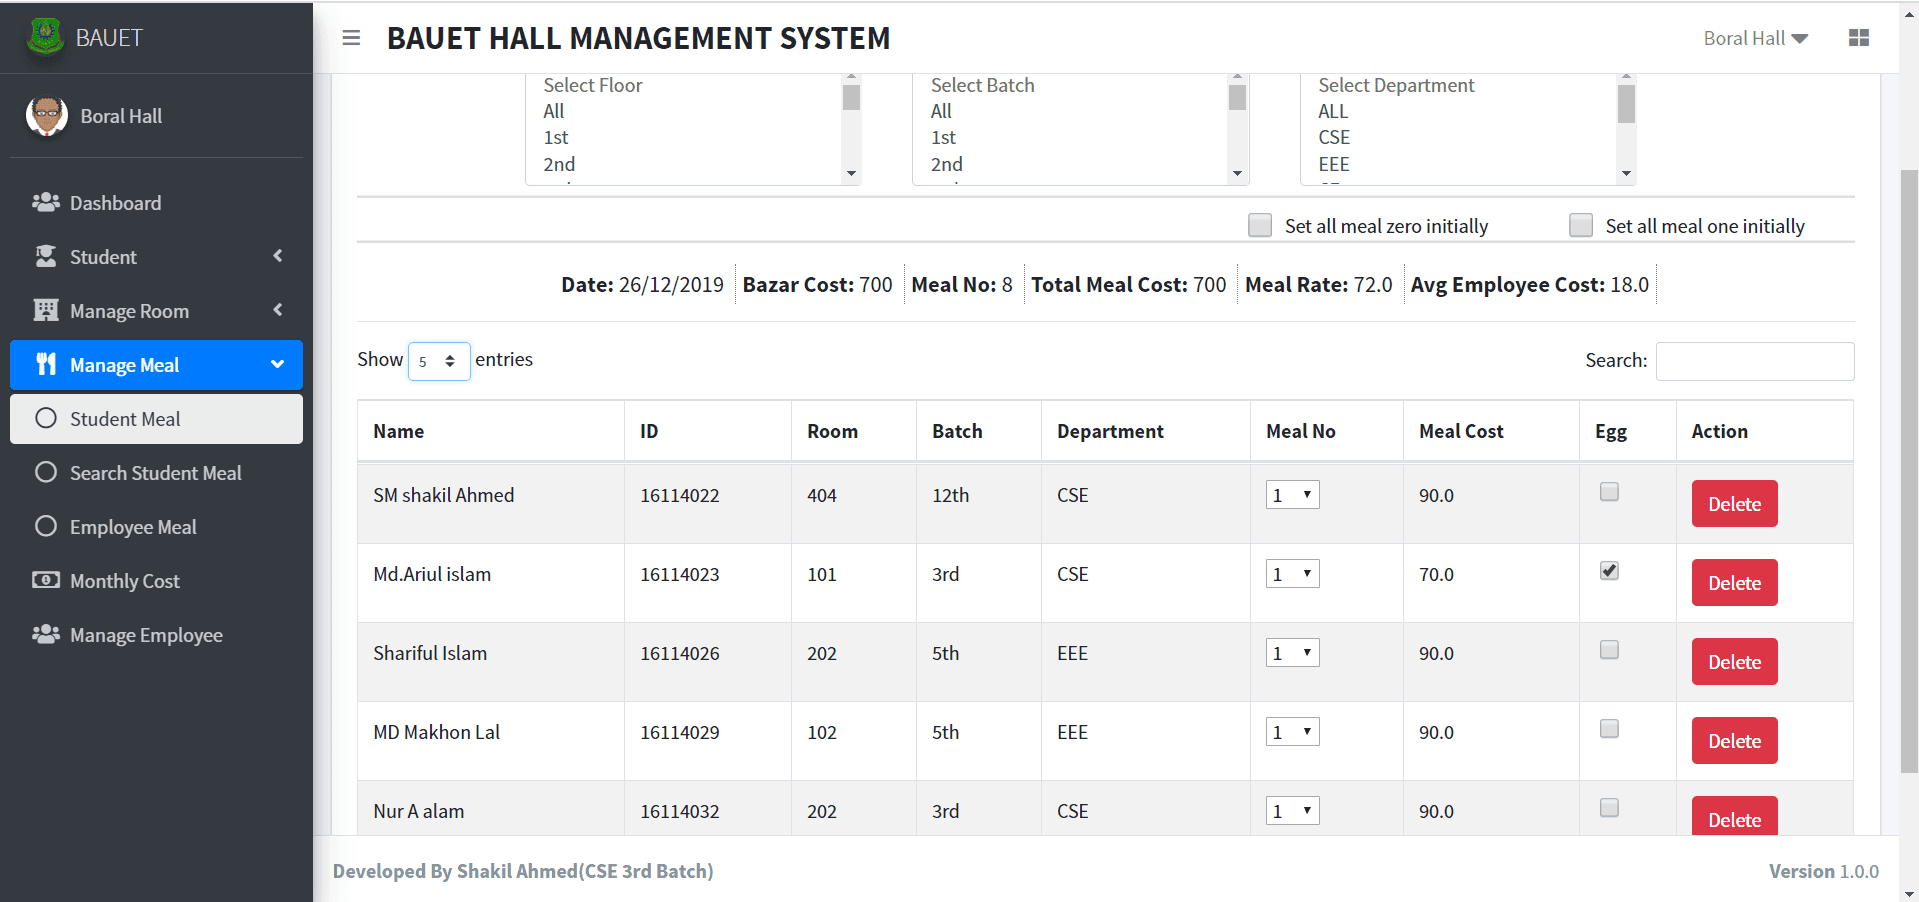The width and height of the screenshot is (1919, 902).
Task: Click the Select Floor list scrollbar
Action: coord(851,98)
